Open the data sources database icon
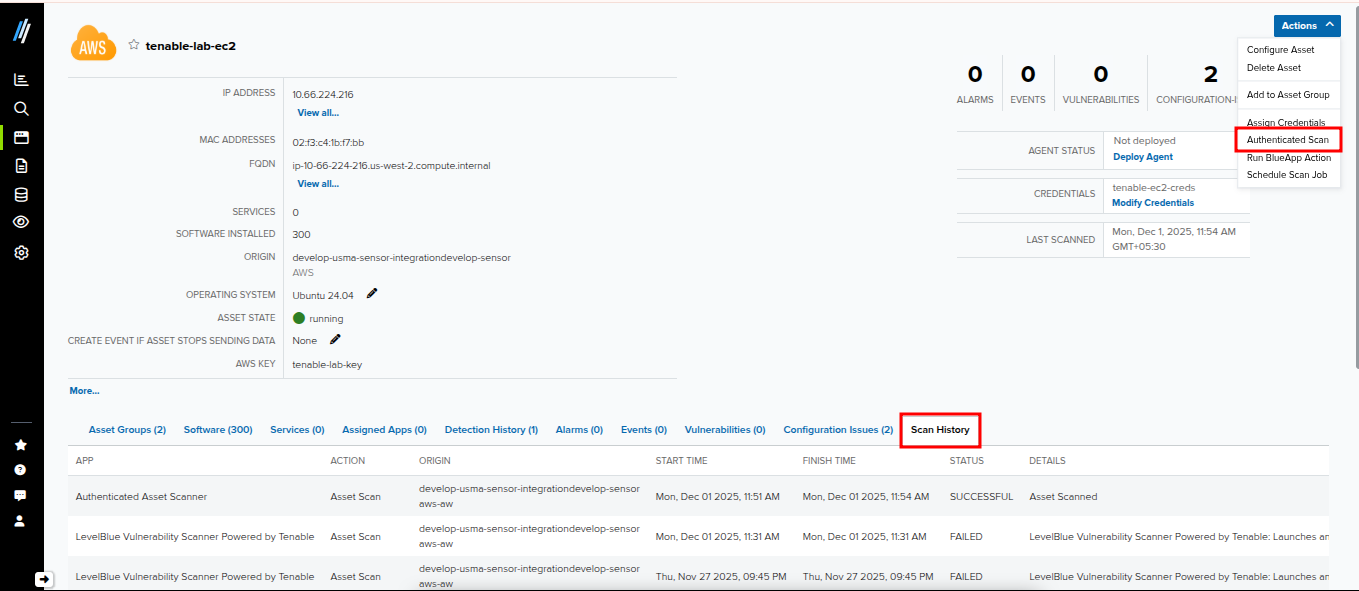Screen dimensions: 1359x591 tap(21, 195)
